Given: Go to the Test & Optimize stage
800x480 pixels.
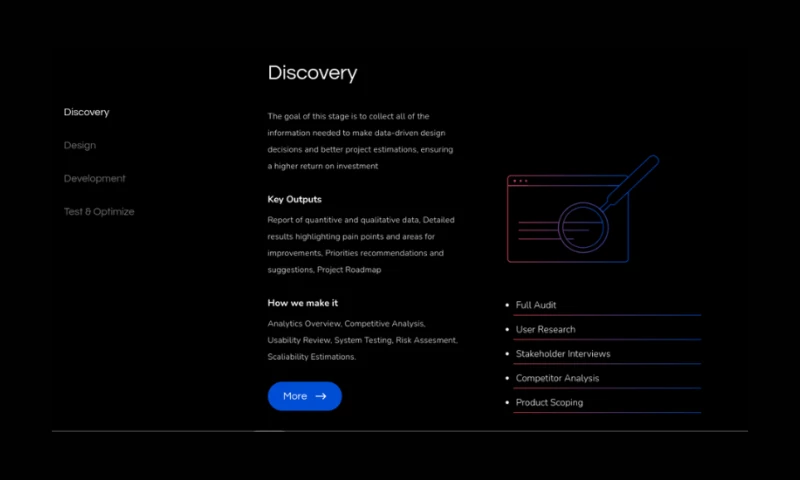Looking at the screenshot, I should pyautogui.click(x=99, y=211).
